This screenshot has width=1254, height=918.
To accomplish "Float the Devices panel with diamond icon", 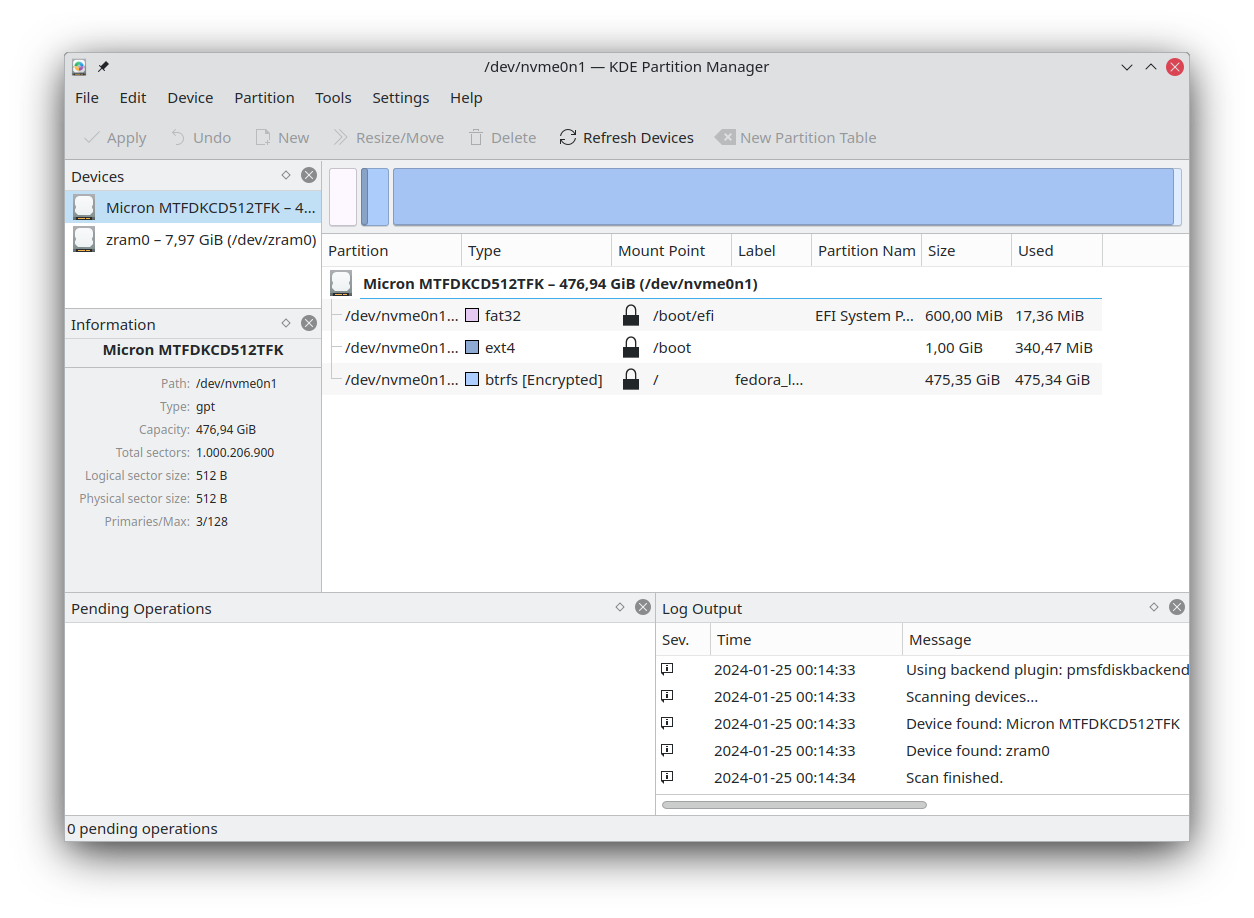I will [x=286, y=175].
